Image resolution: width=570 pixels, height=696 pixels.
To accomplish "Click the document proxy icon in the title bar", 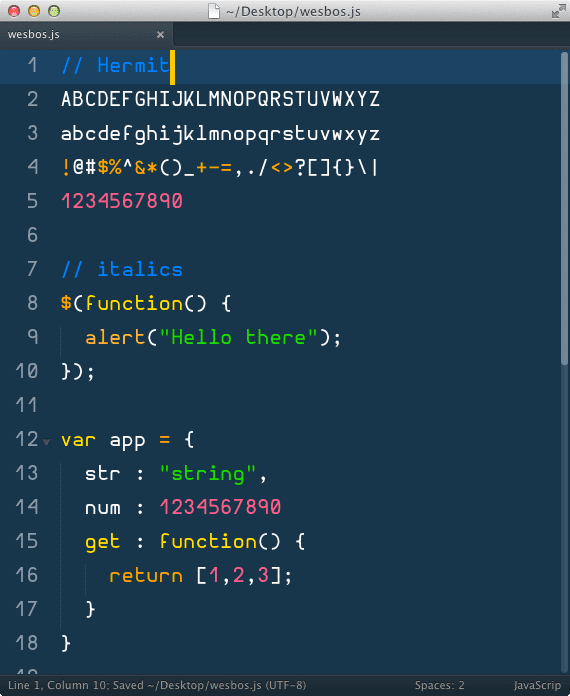I will tap(214, 11).
